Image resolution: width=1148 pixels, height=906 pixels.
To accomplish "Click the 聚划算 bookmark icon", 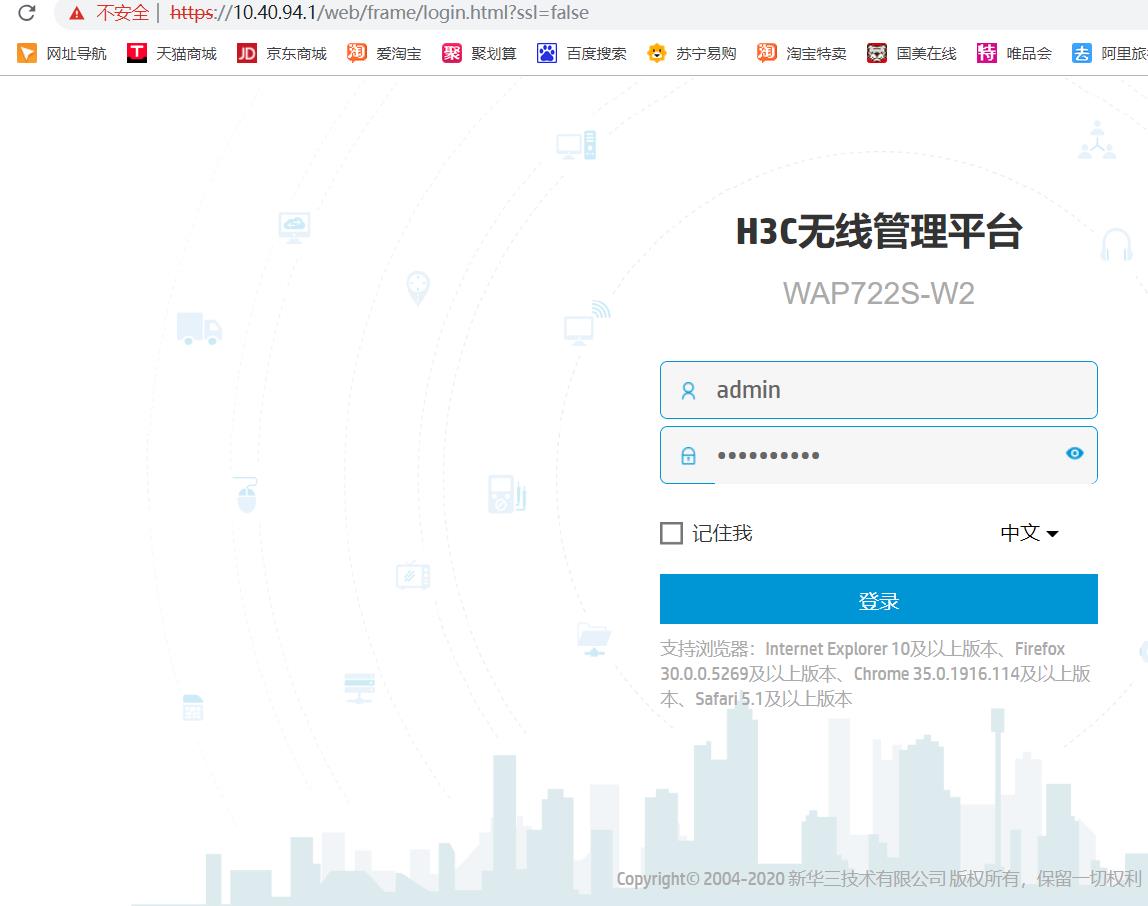I will pyautogui.click(x=454, y=53).
